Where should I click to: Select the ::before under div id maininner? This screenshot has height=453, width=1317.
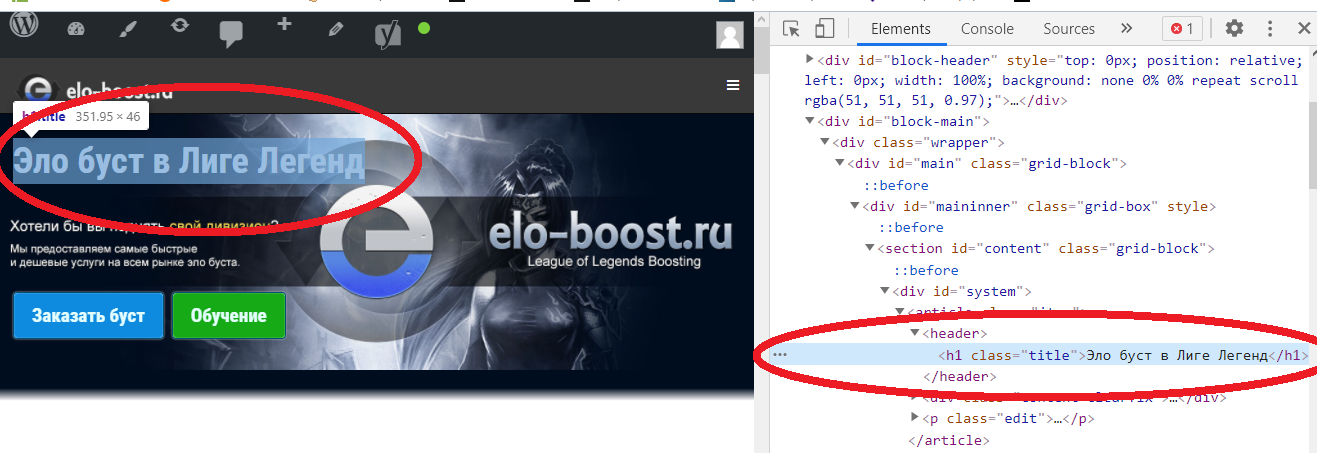tap(911, 227)
